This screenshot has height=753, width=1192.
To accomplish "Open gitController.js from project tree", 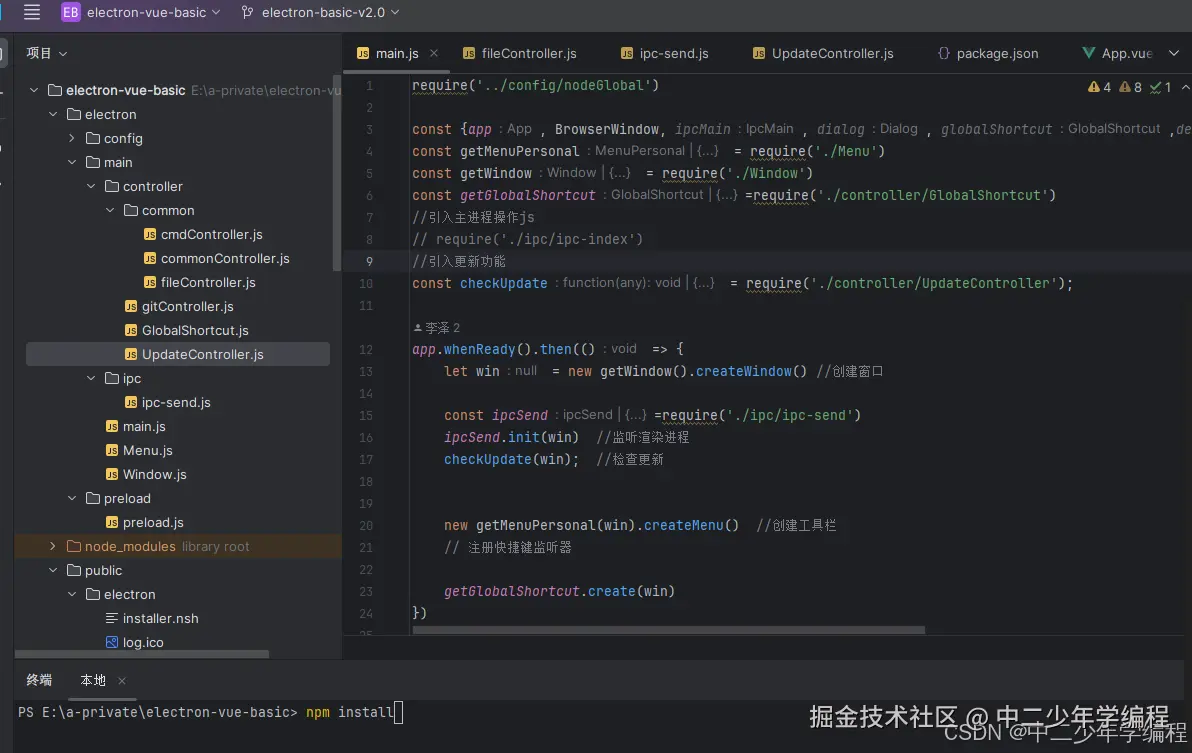I will click(187, 306).
